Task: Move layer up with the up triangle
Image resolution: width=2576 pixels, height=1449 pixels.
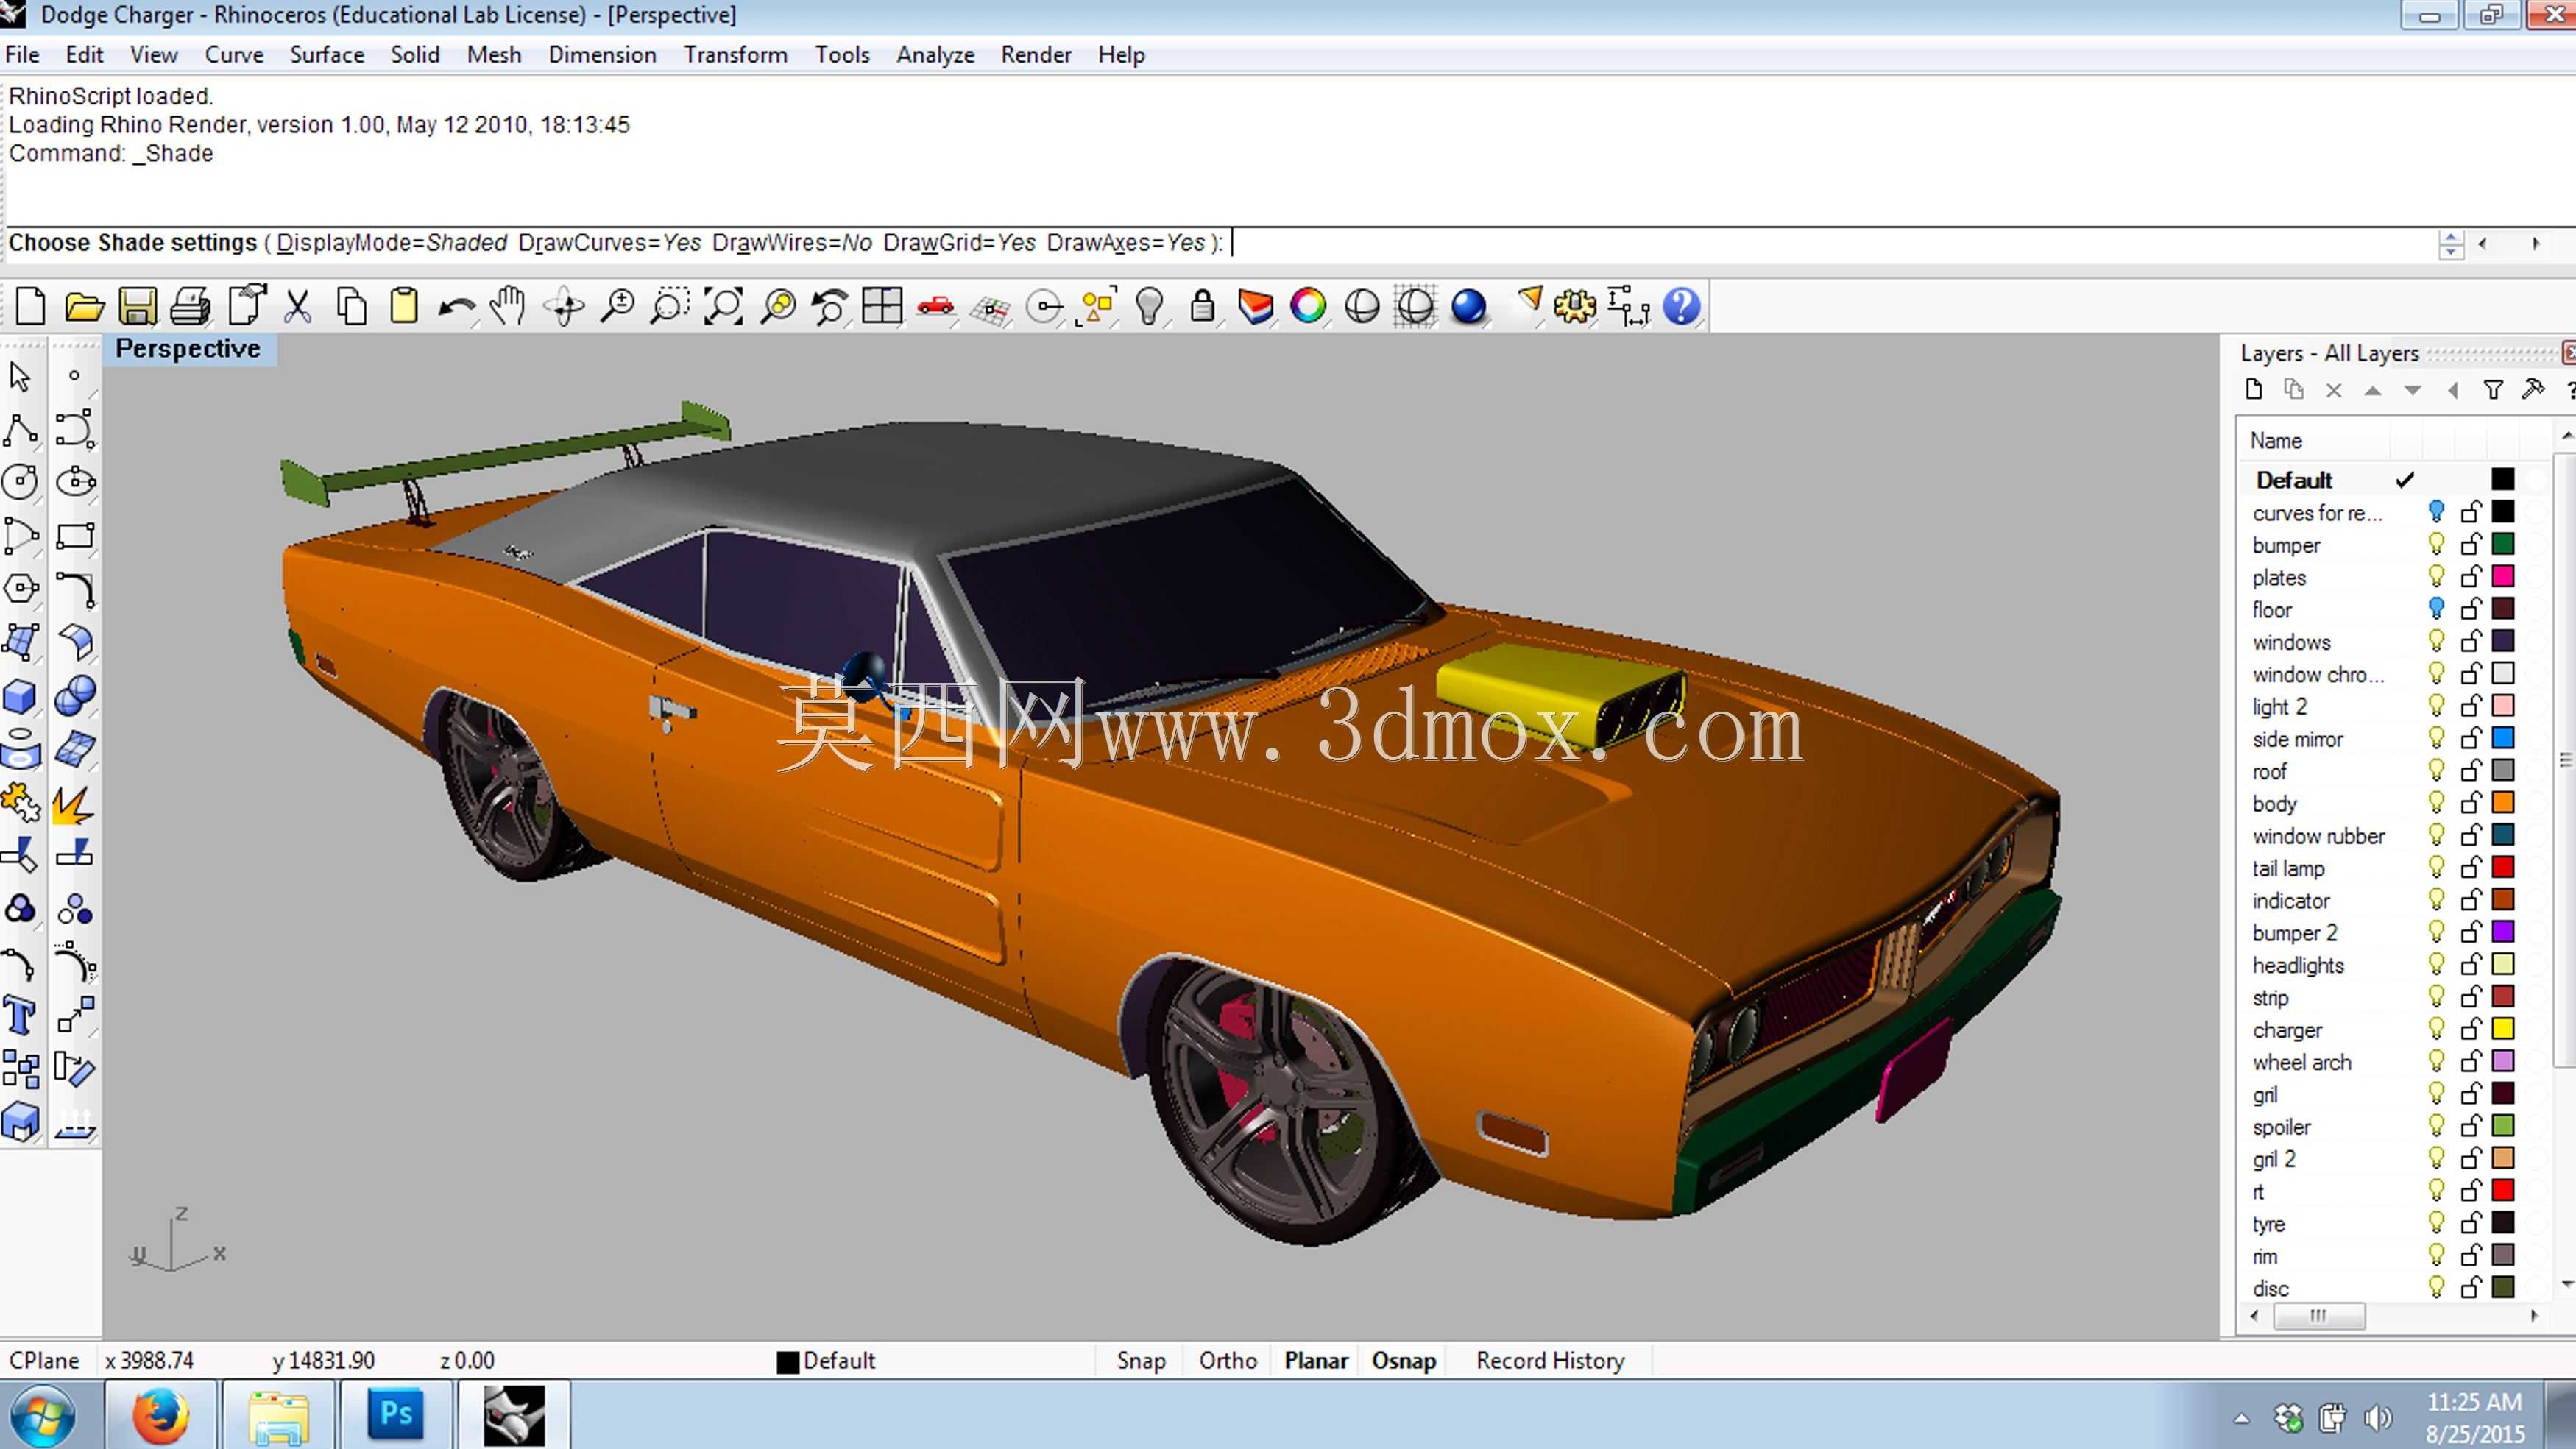Action: click(x=2373, y=390)
